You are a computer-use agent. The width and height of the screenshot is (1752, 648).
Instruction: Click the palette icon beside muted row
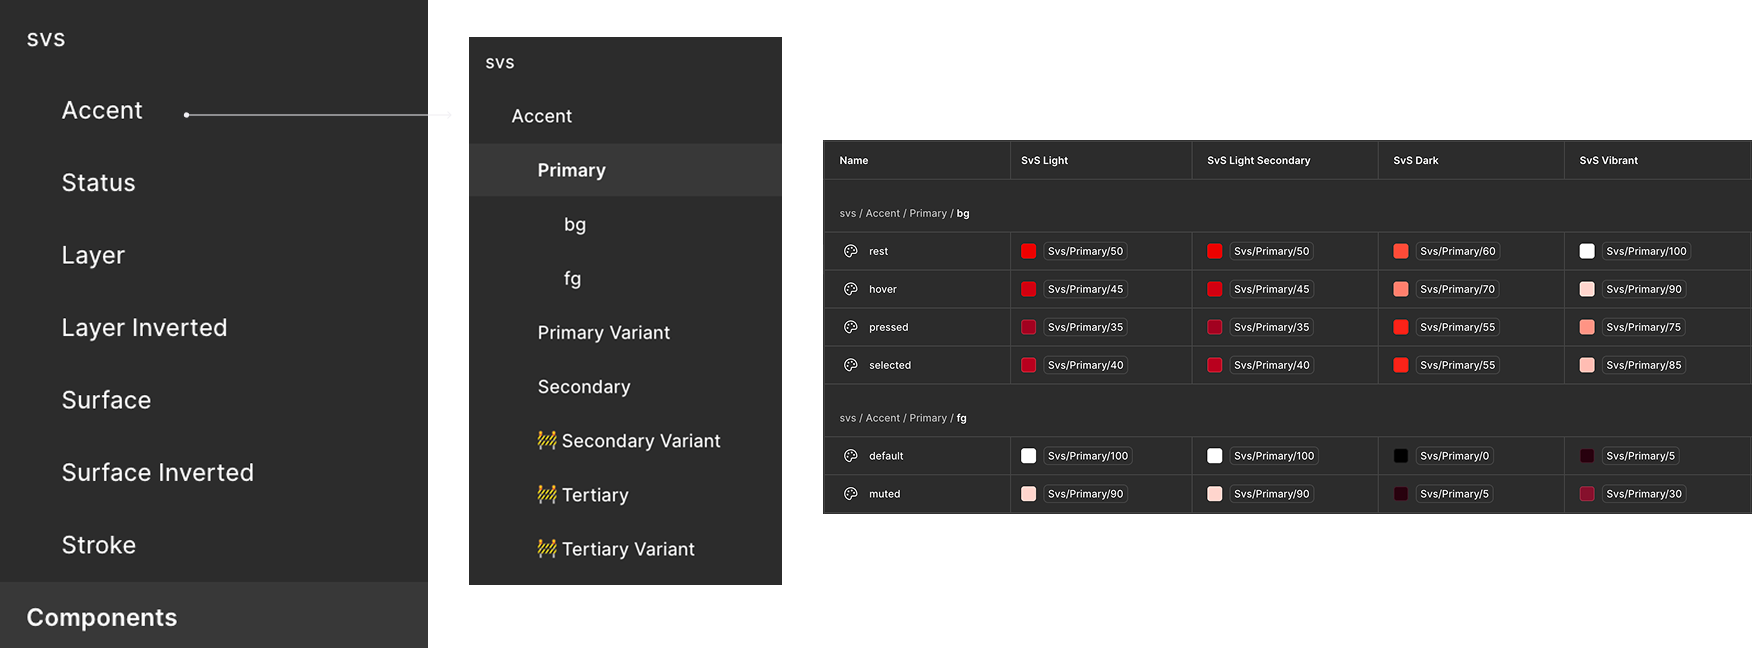coord(850,494)
